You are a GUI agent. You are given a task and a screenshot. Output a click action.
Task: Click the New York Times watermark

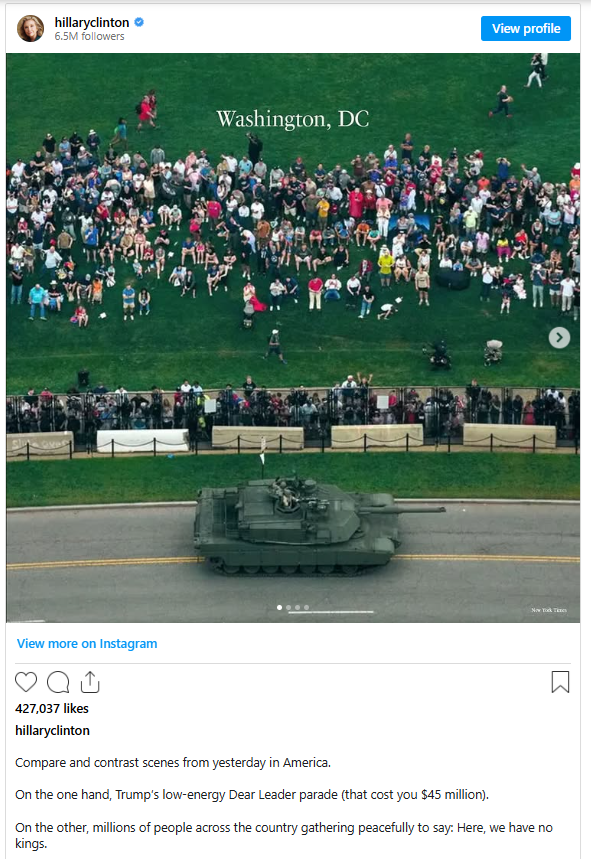tap(549, 610)
